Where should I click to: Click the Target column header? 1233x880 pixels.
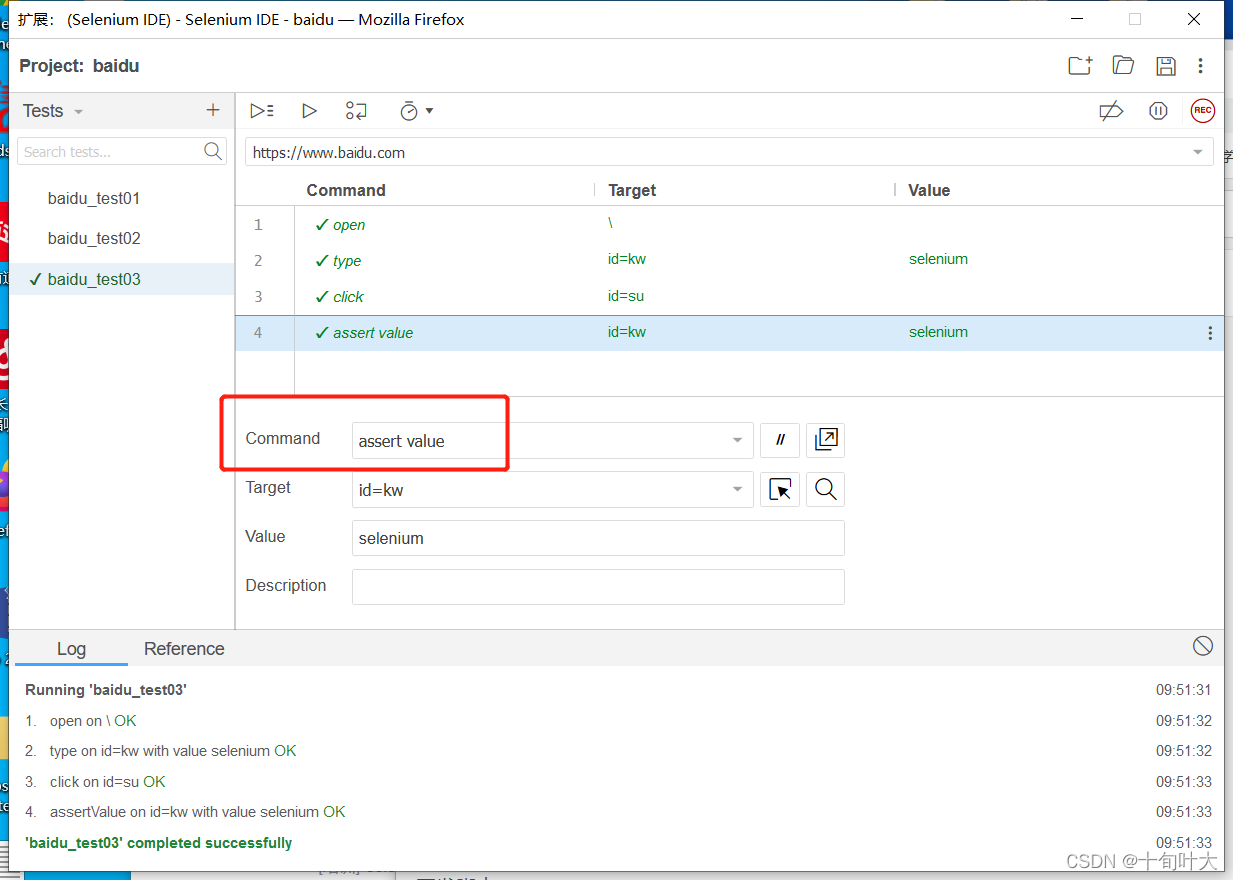(632, 190)
